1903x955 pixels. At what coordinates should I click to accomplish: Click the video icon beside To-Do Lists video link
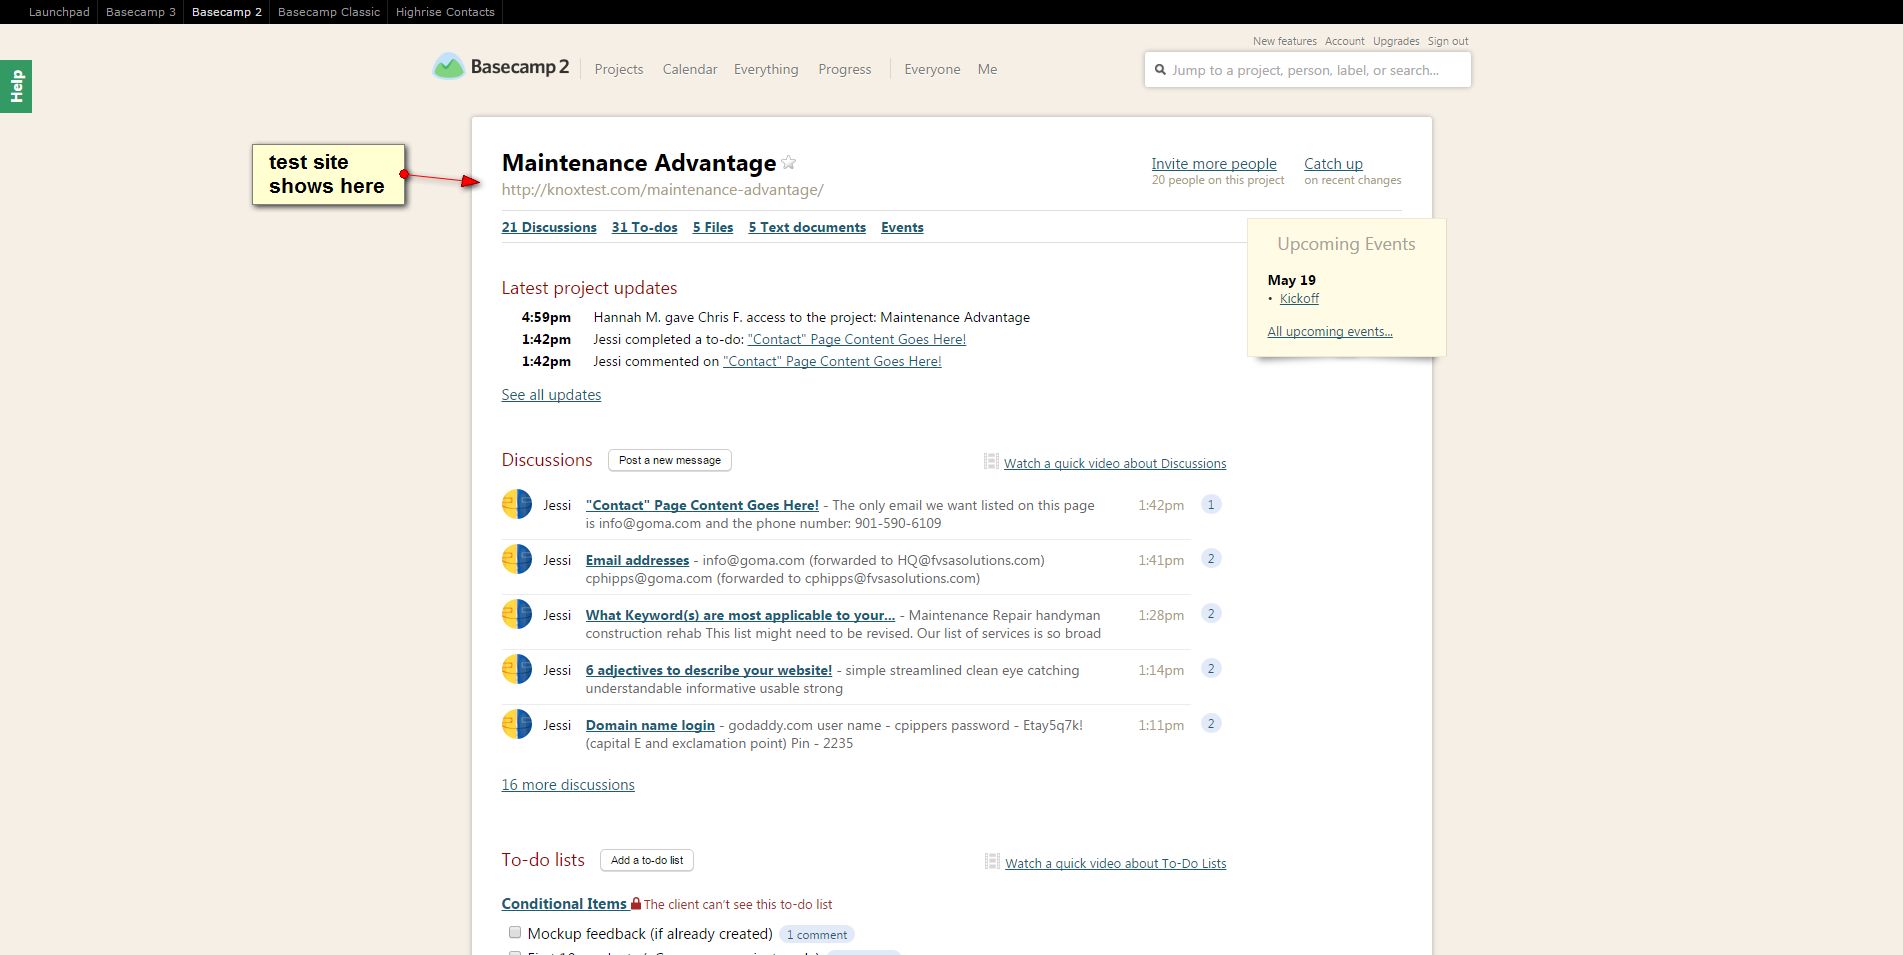[992, 861]
